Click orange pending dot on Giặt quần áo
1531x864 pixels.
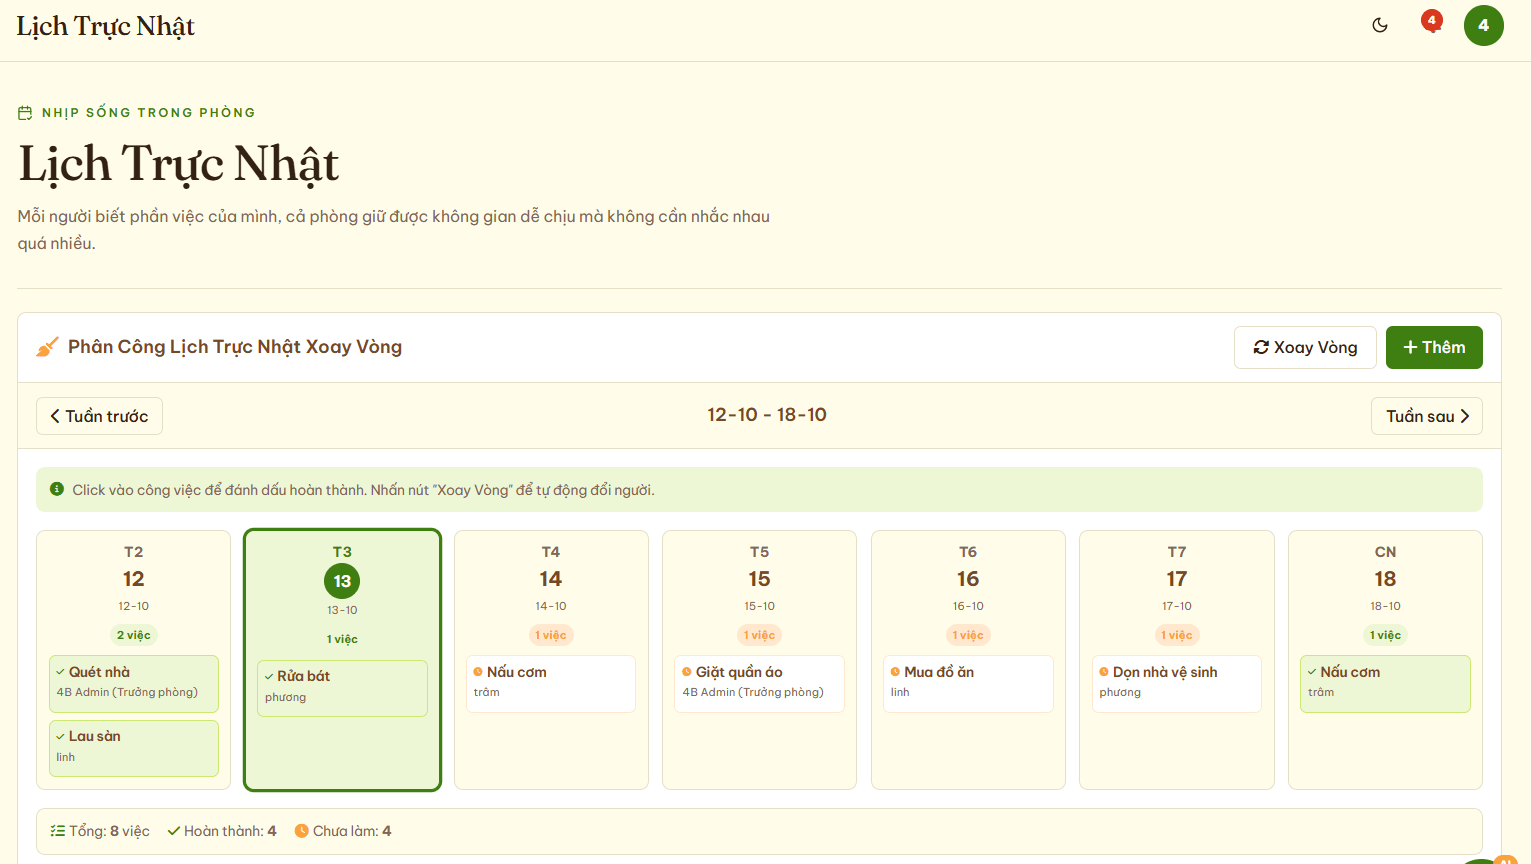[x=687, y=672]
